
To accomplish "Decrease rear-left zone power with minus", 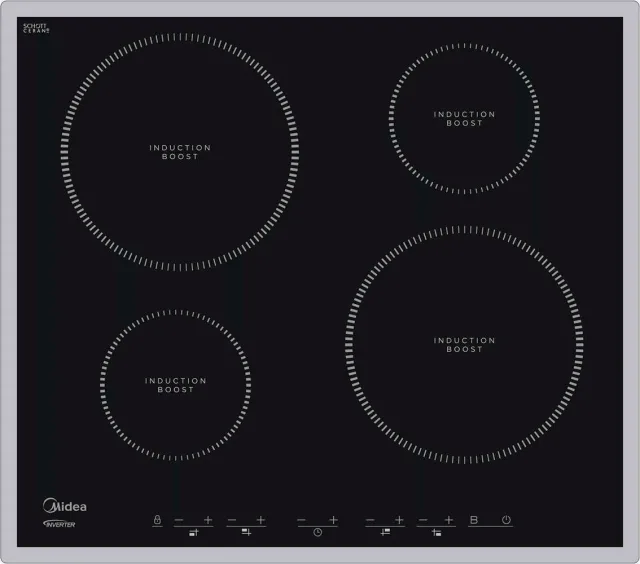I will [232, 520].
